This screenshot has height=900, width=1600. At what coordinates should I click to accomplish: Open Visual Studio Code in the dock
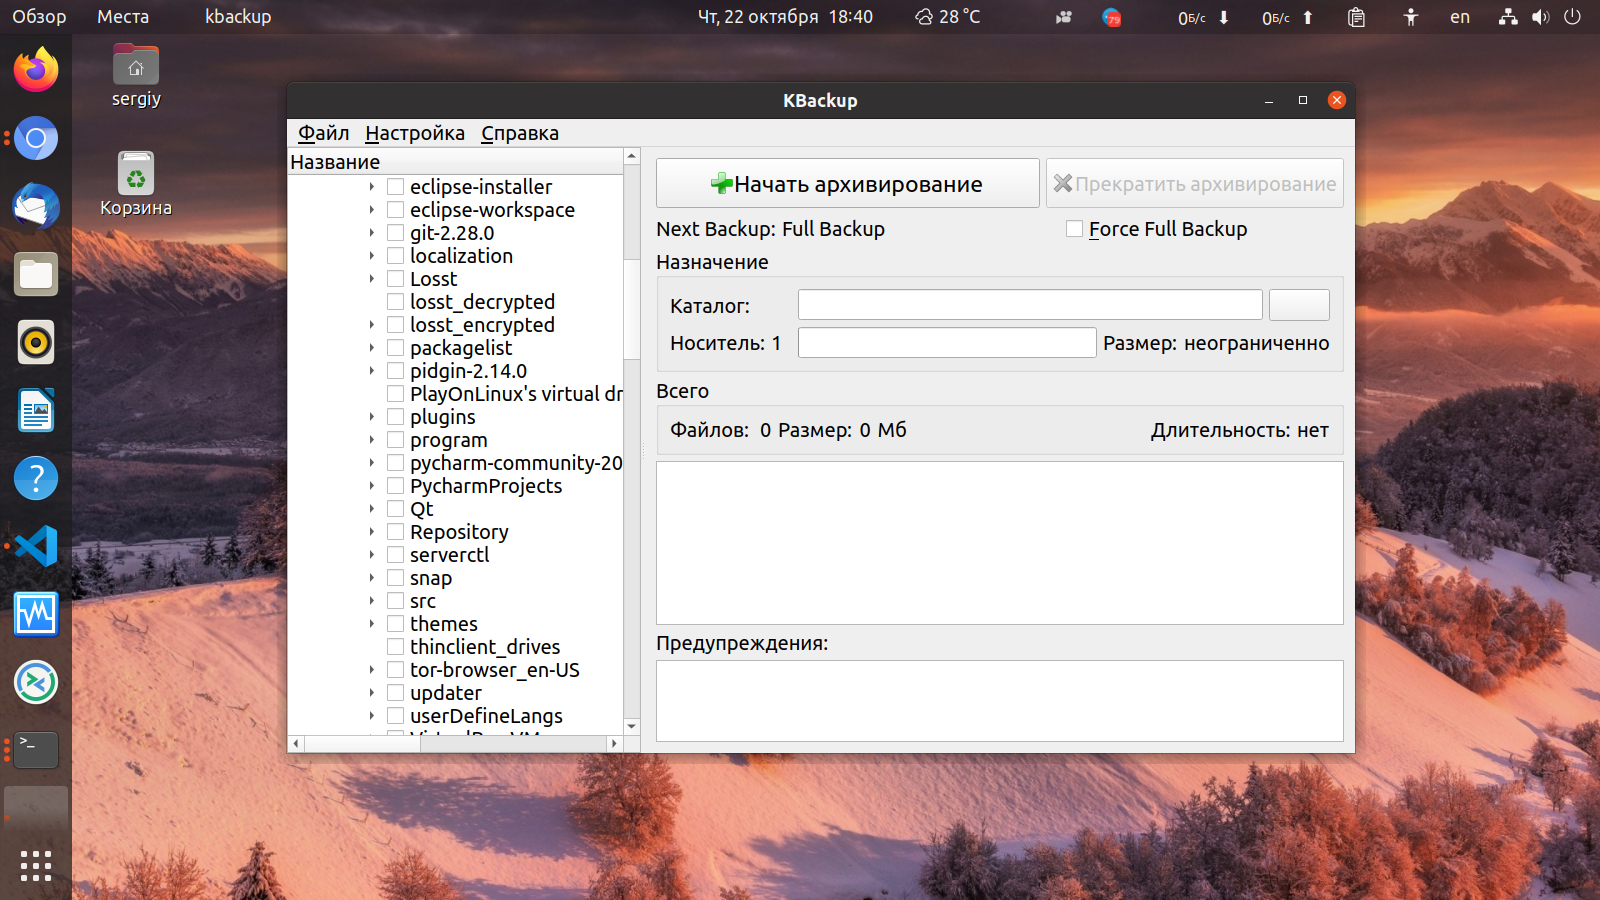pos(36,546)
